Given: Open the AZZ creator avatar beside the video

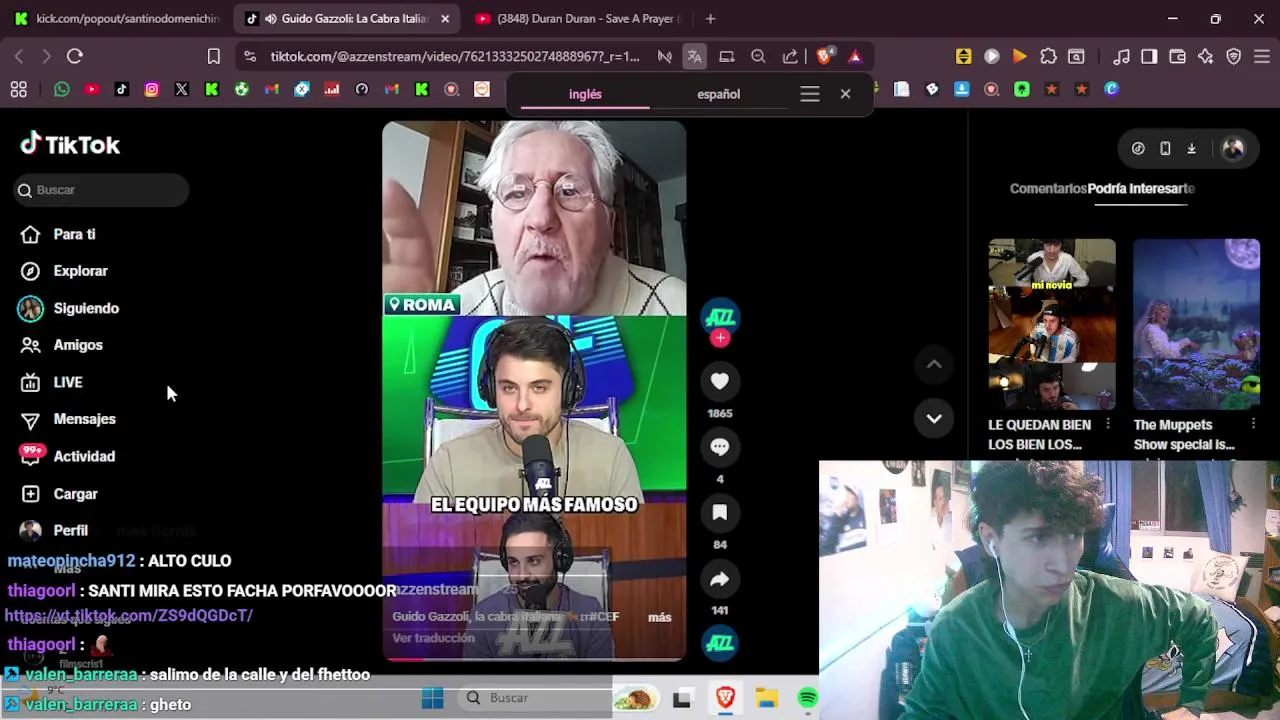Looking at the screenshot, I should pyautogui.click(x=720, y=317).
